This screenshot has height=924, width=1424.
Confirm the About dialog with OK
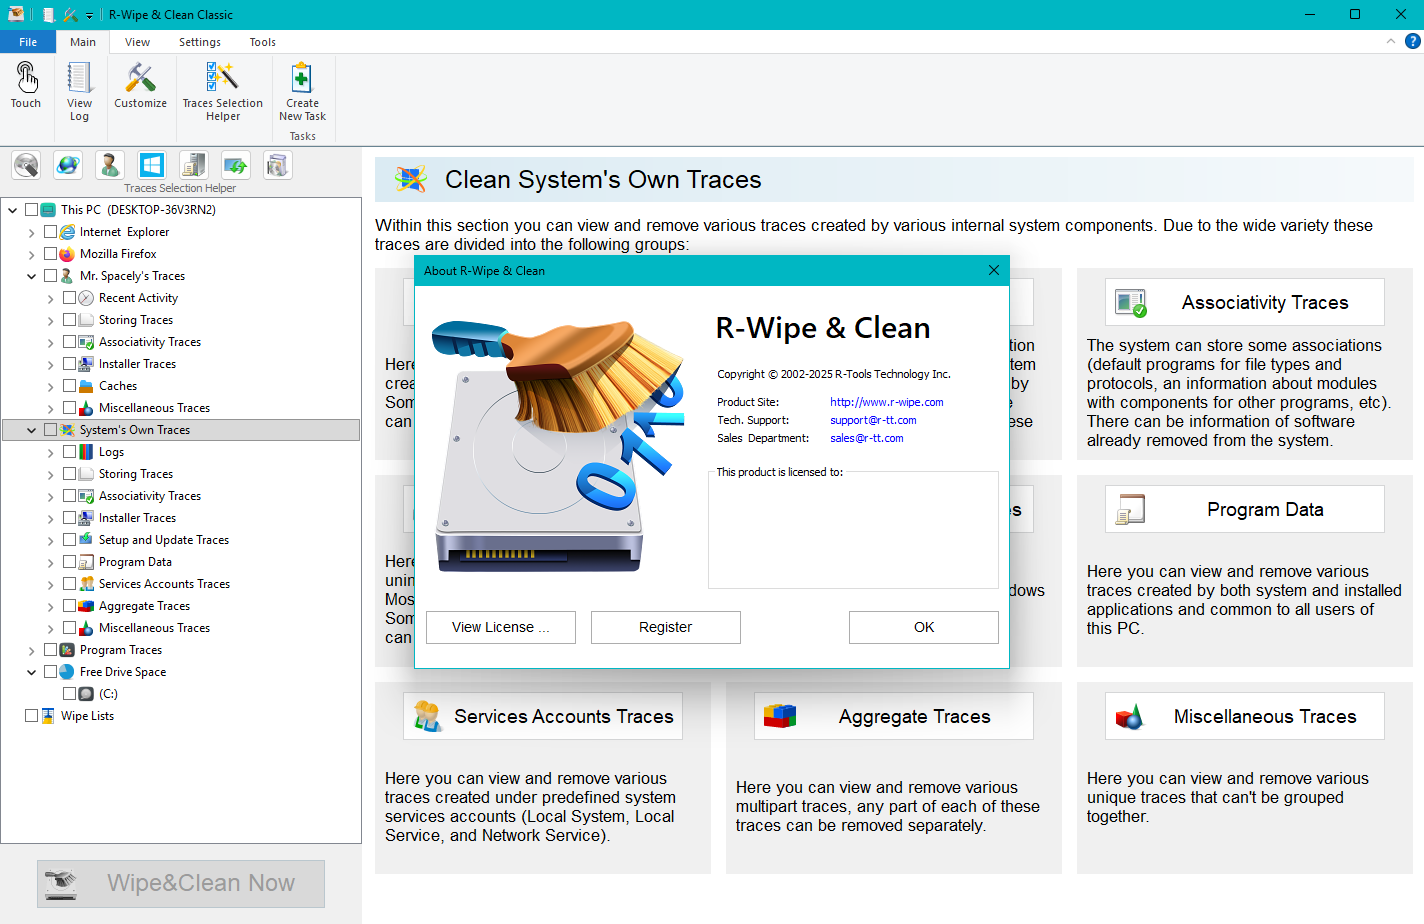pos(924,627)
